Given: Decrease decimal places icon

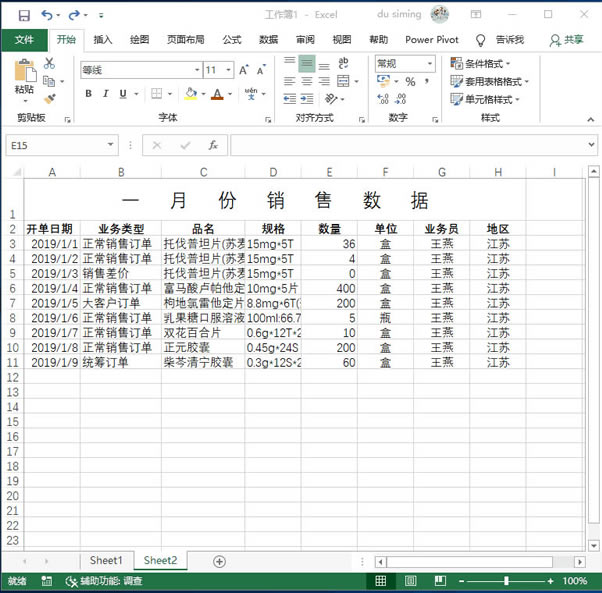Looking at the screenshot, I should pos(400,99).
